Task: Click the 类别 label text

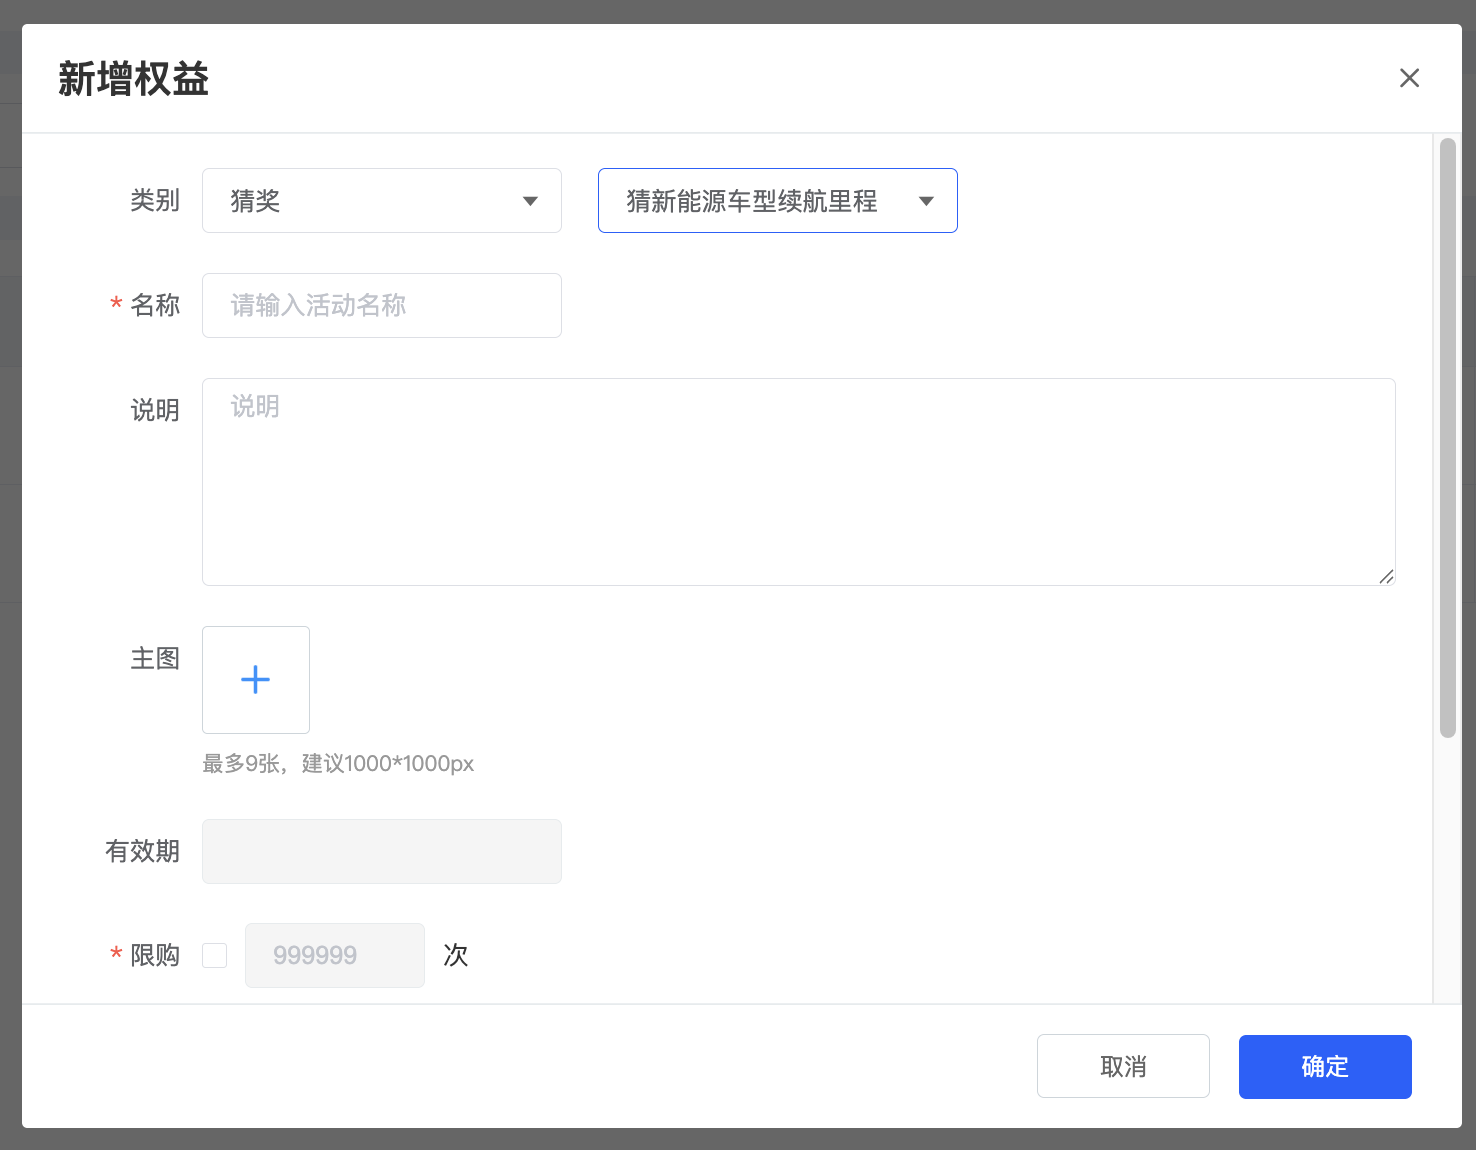Action: click(155, 201)
